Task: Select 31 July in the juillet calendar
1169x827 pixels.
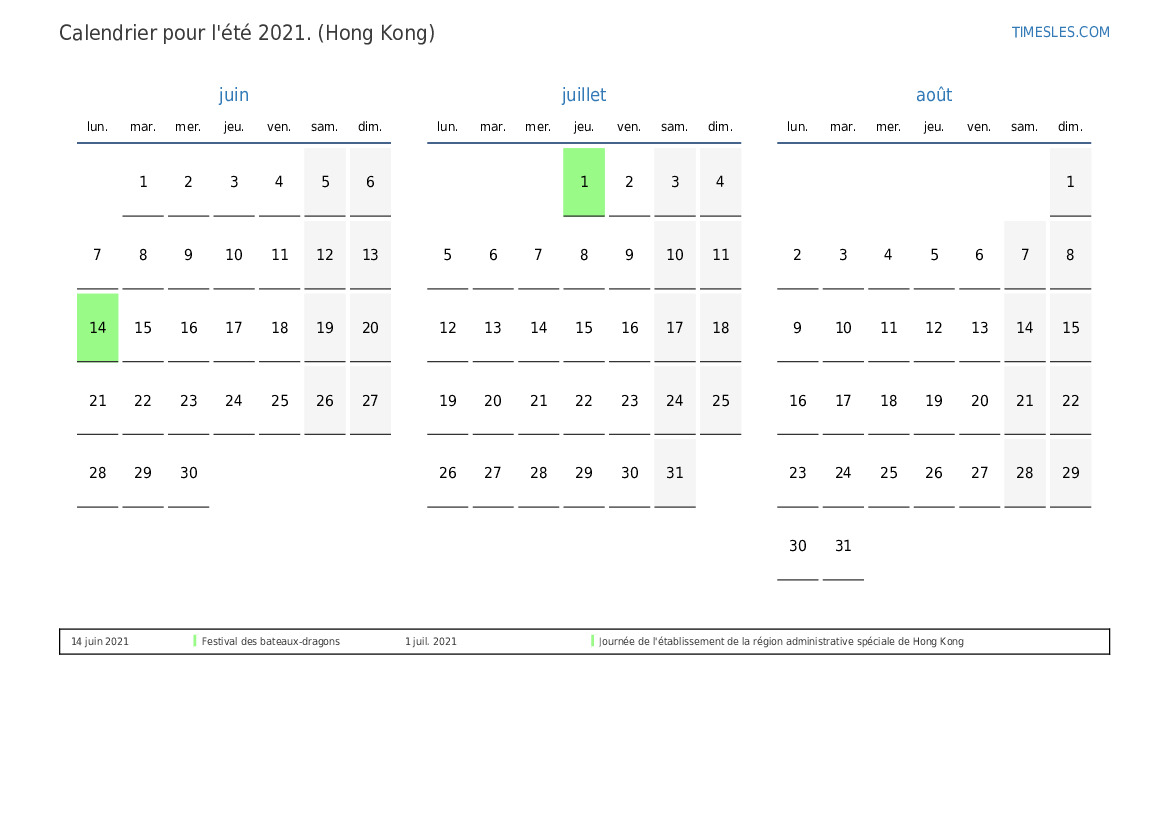Action: 675,473
